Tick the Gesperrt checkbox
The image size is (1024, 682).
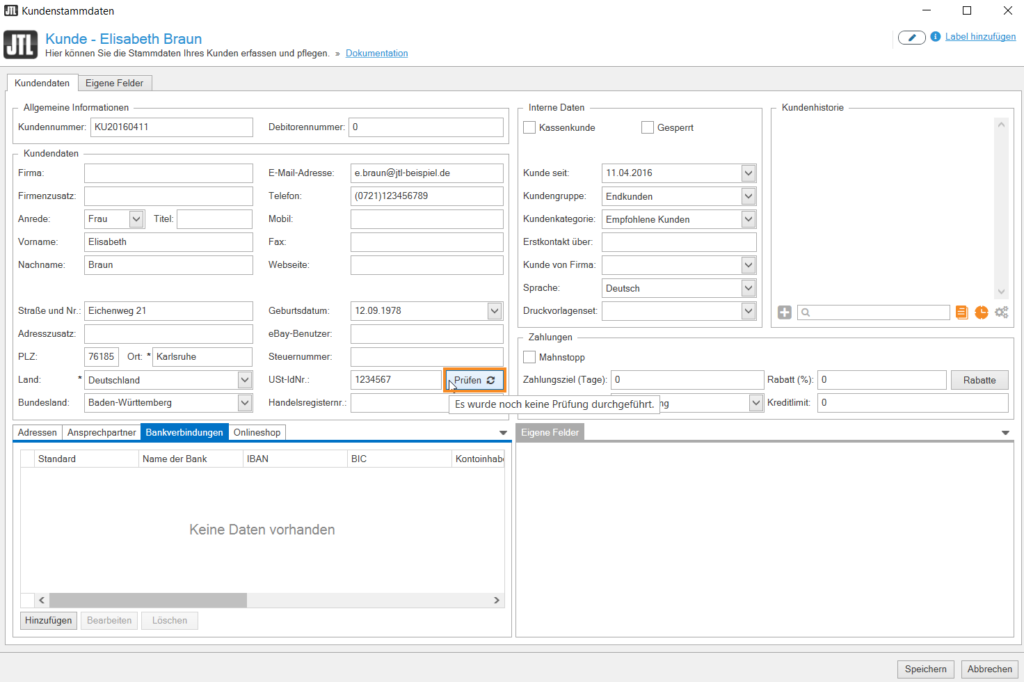647,127
